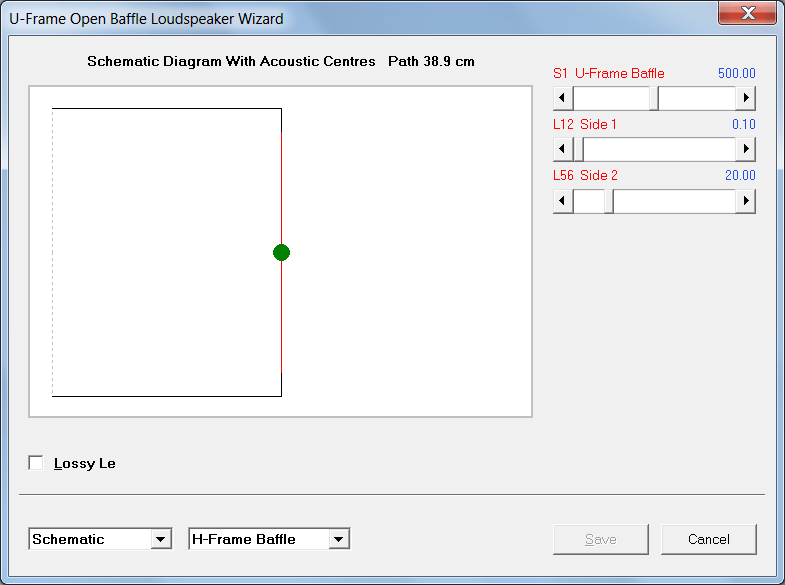The image size is (785, 585).
Task: Close the U-Frame wizard window
Action: click(747, 13)
